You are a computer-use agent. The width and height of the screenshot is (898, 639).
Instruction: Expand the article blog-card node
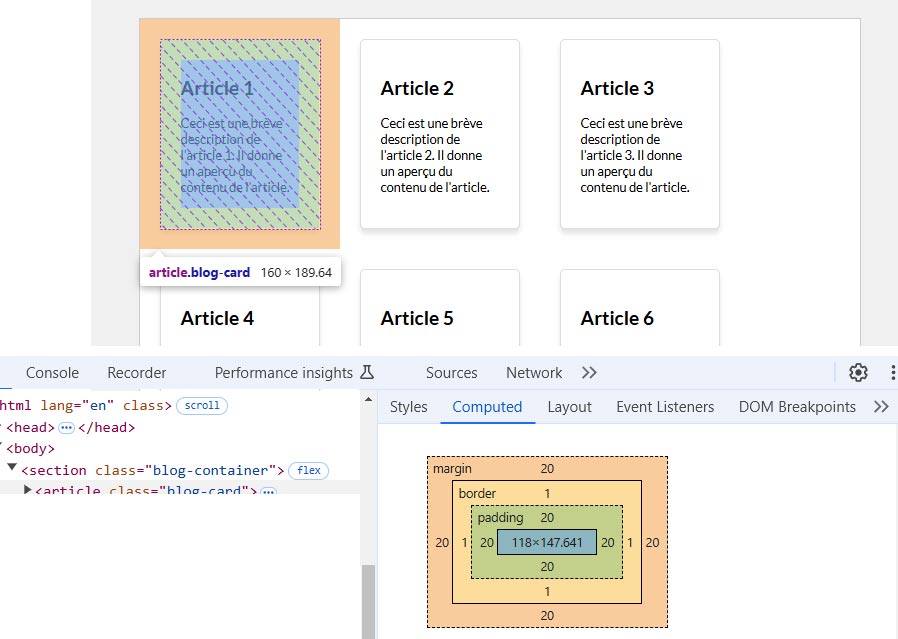pyautogui.click(x=28, y=490)
